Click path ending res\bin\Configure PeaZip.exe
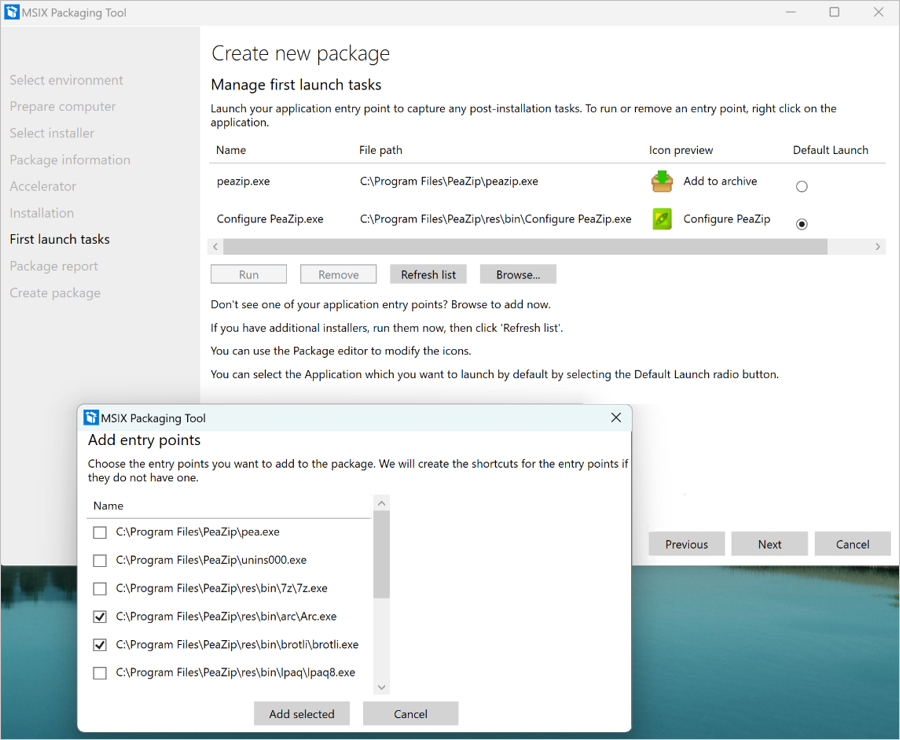 (495, 219)
